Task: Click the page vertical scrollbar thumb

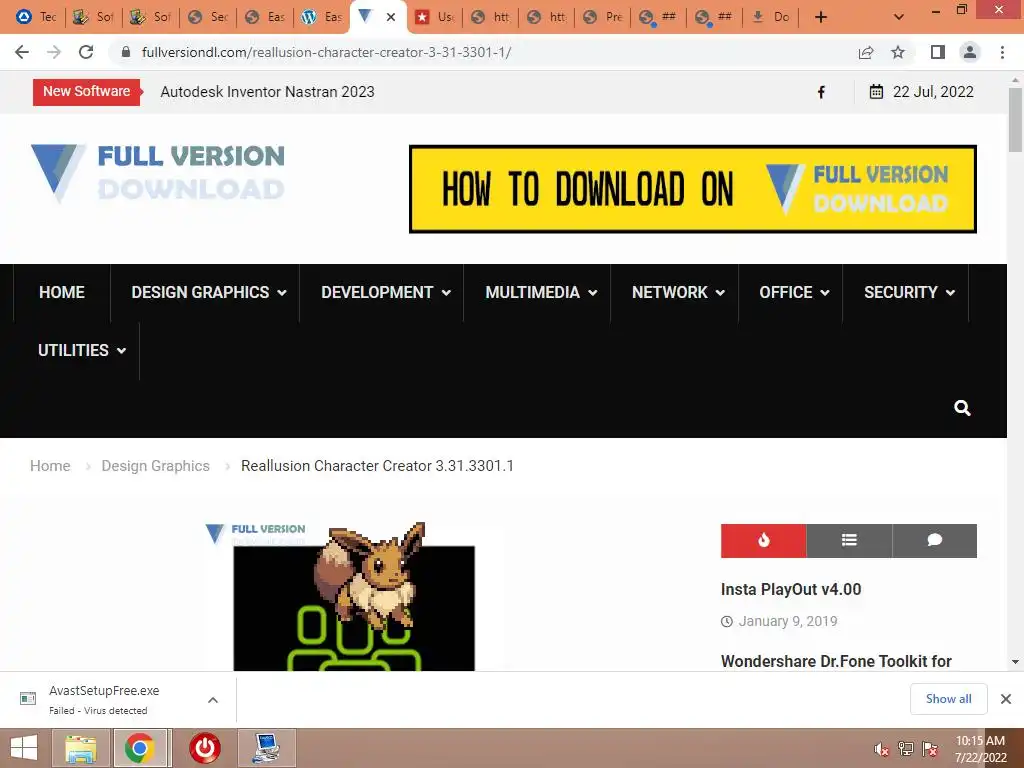Action: point(1016,120)
